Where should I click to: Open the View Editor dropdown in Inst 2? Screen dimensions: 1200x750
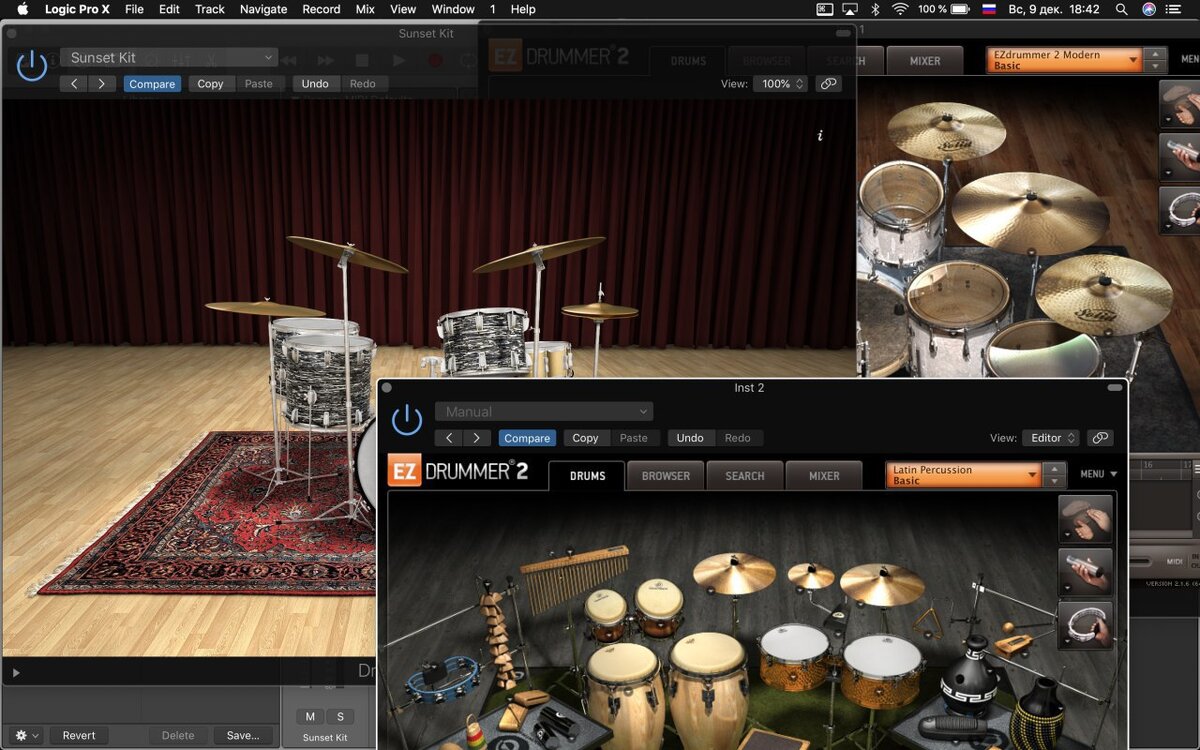tap(1051, 438)
